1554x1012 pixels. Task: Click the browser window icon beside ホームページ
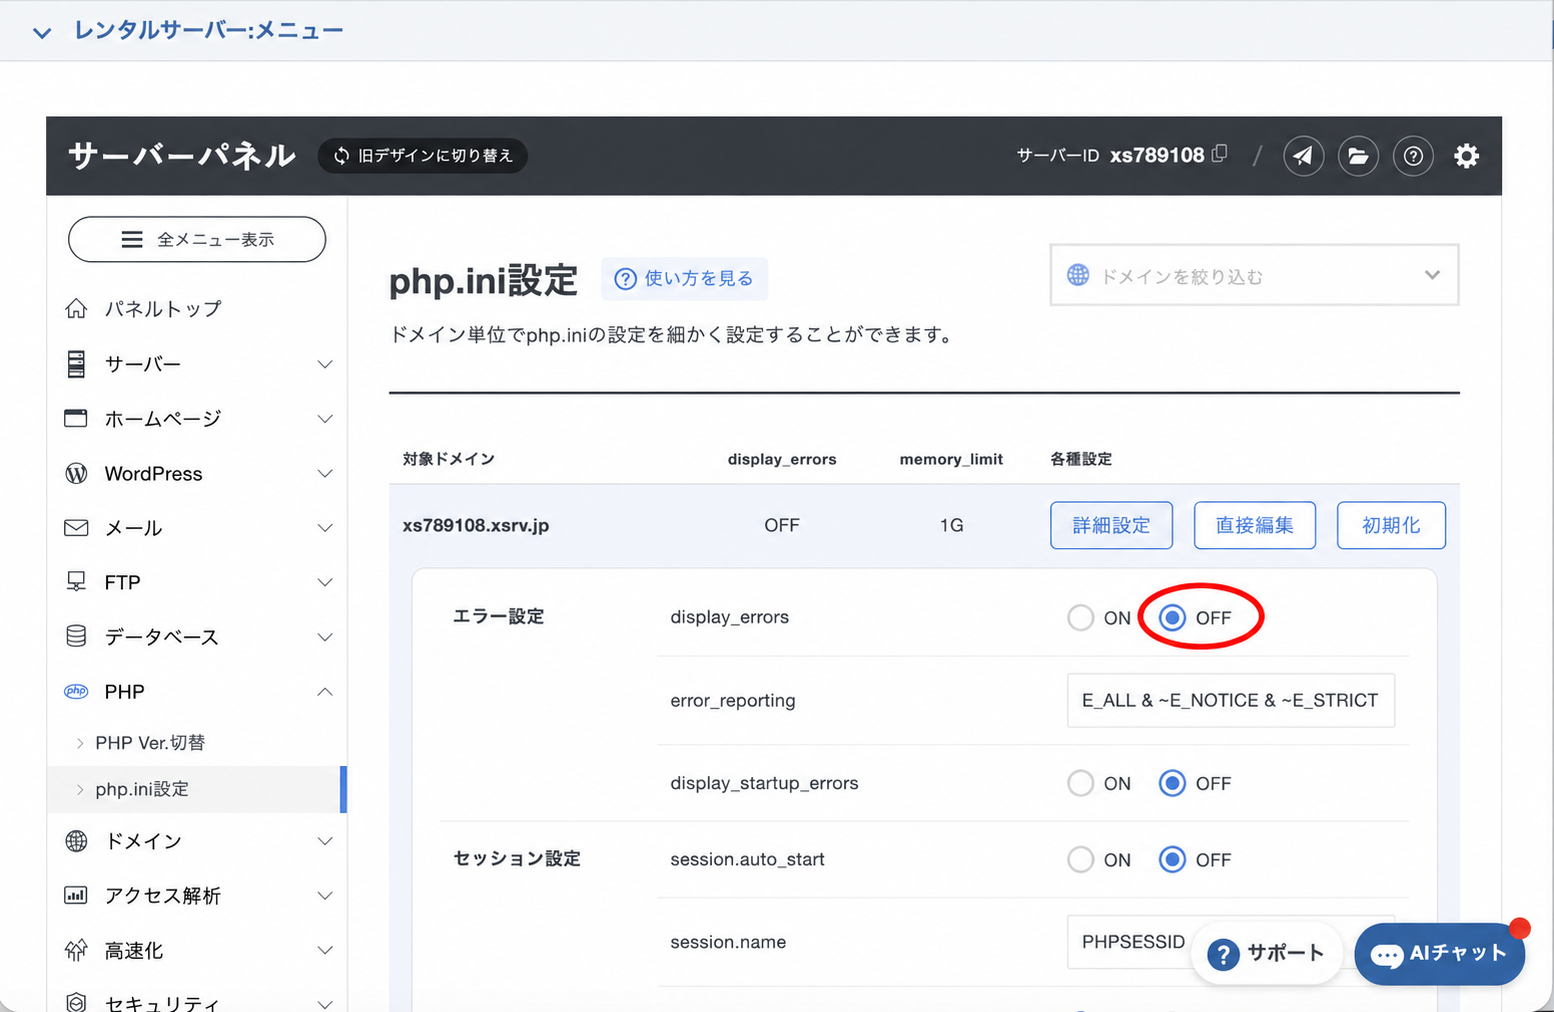(76, 418)
